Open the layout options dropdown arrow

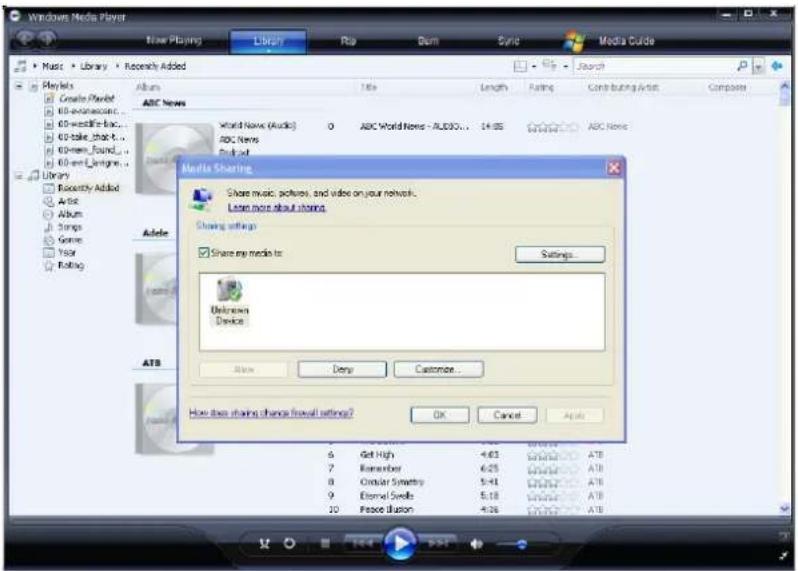click(534, 67)
